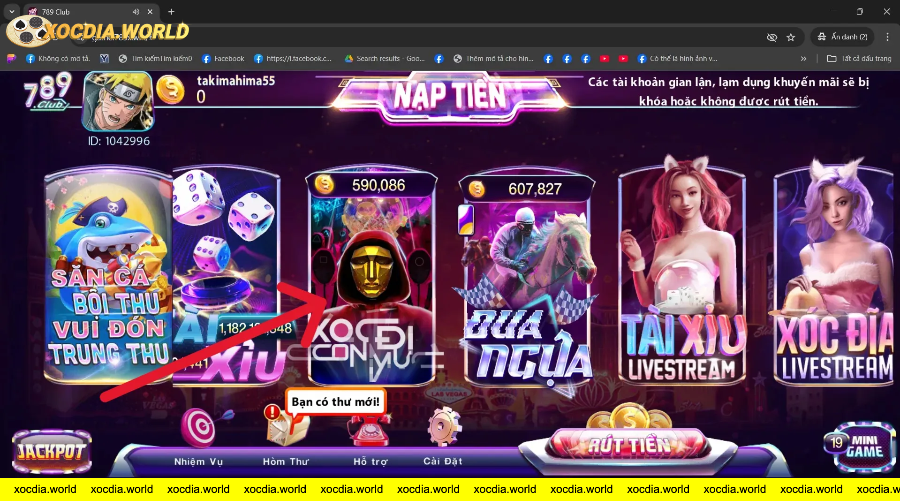900x501 pixels.
Task: Open the Không có mô tả bookmark
Action: [58, 58]
